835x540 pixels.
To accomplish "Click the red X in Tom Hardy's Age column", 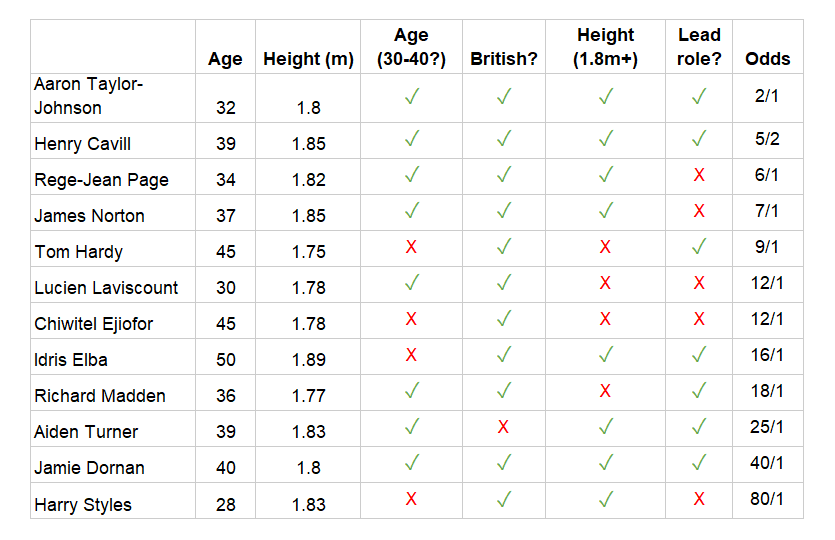I will coord(411,247).
